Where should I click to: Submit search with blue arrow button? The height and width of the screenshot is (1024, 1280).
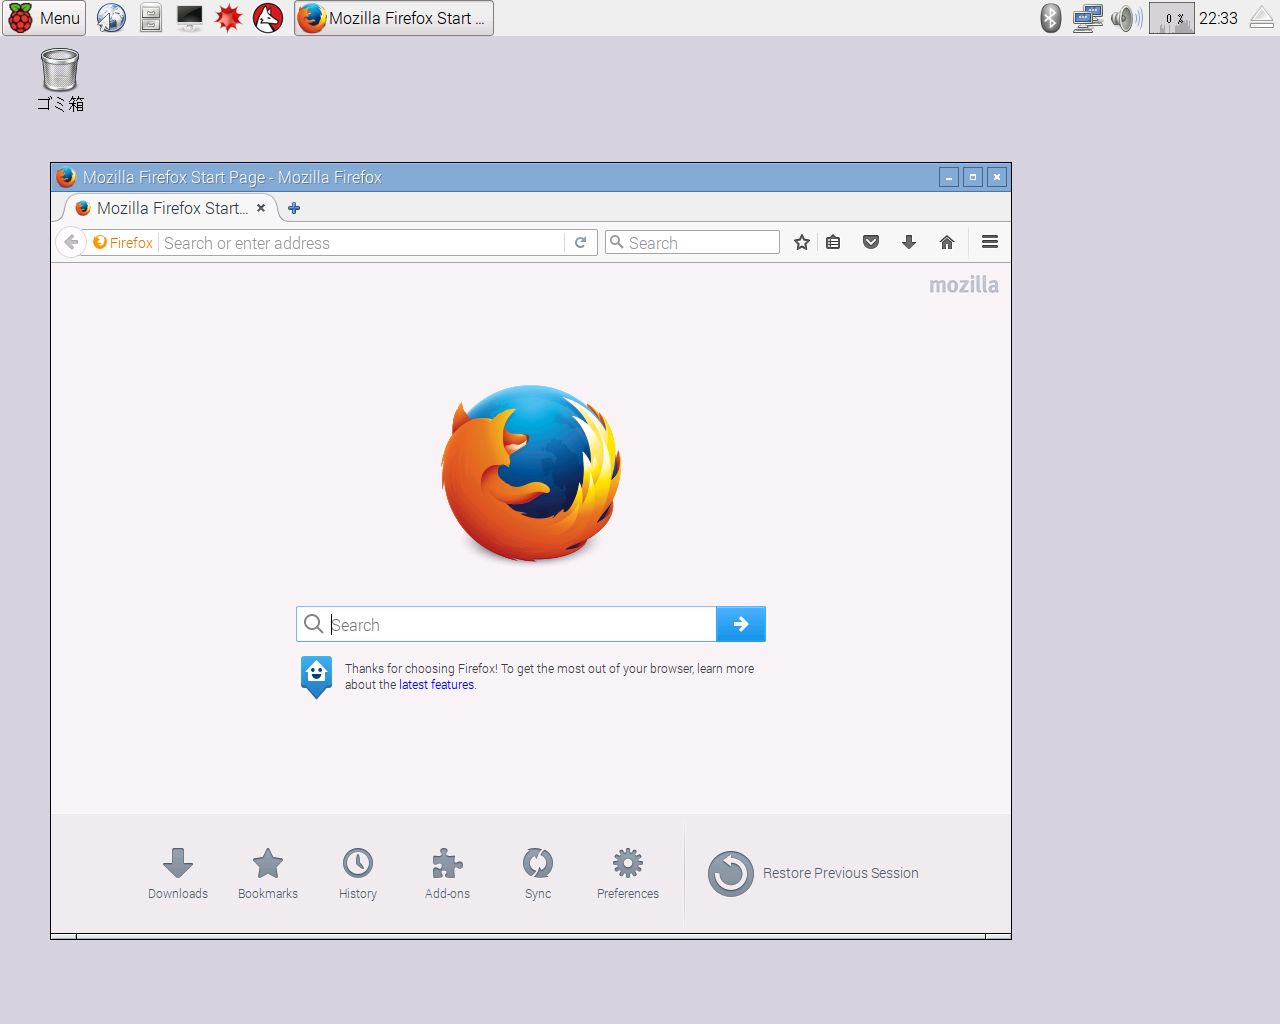click(x=741, y=624)
